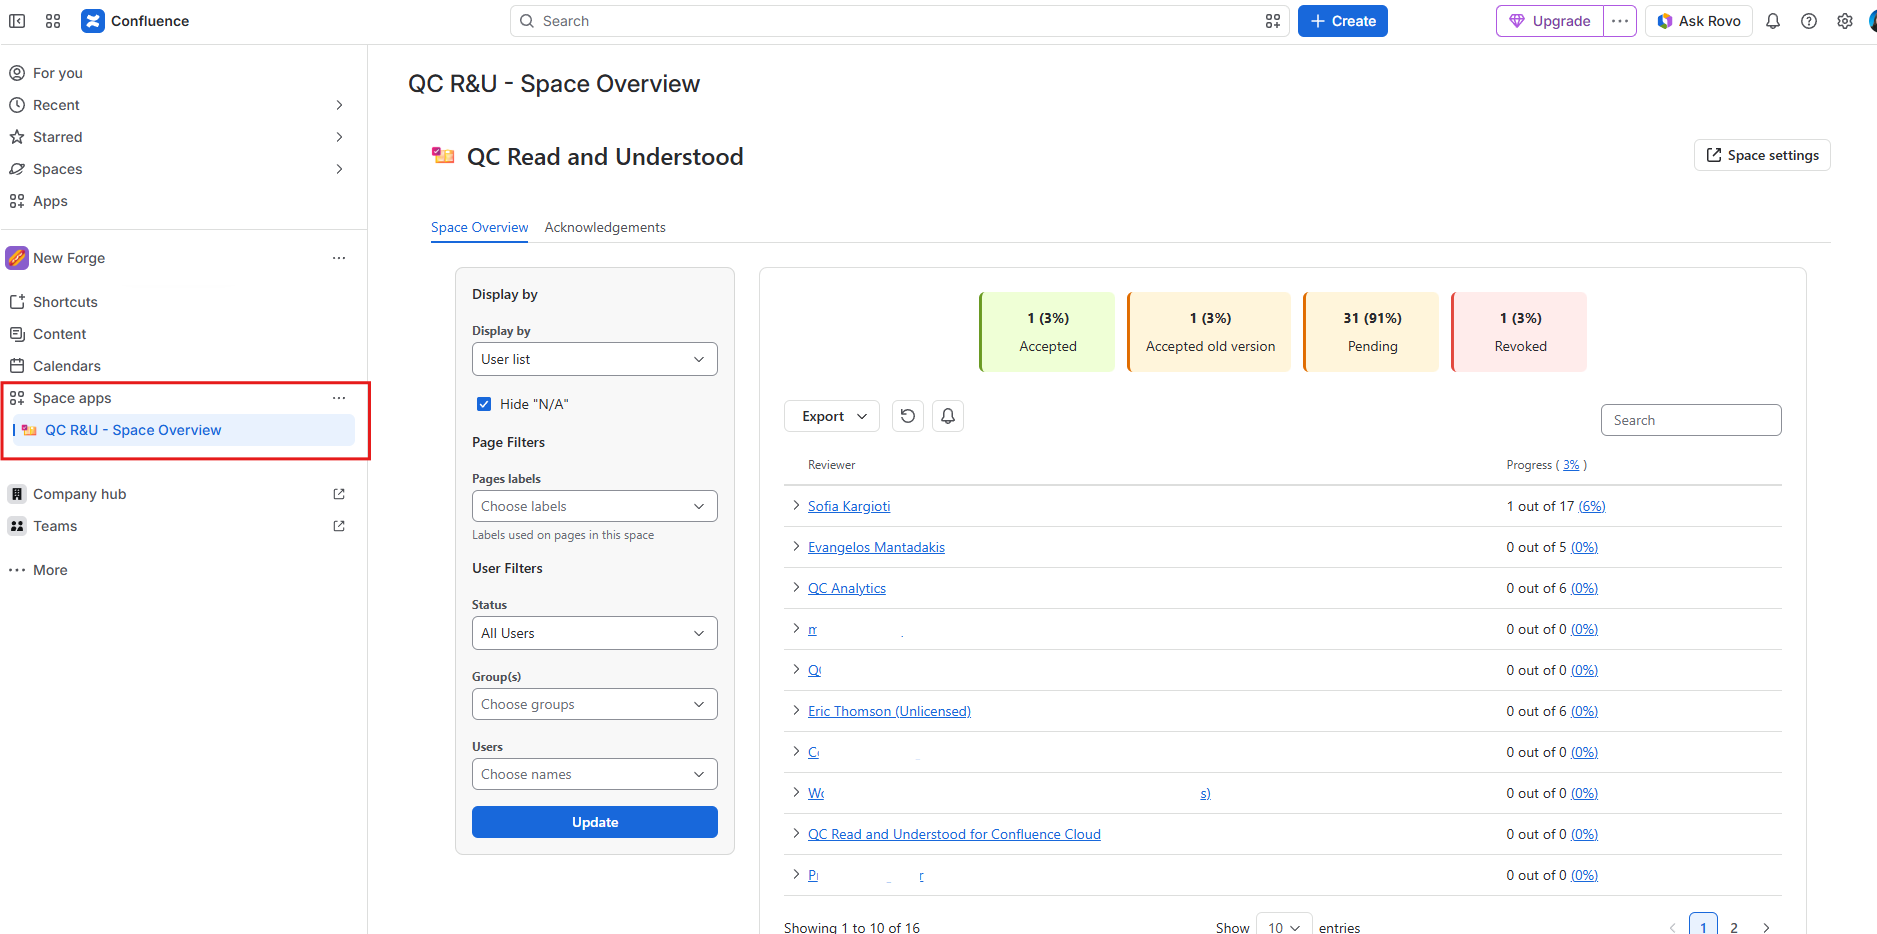1877x934 pixels.
Task: Click the red Revoked status card
Action: pyautogui.click(x=1519, y=332)
